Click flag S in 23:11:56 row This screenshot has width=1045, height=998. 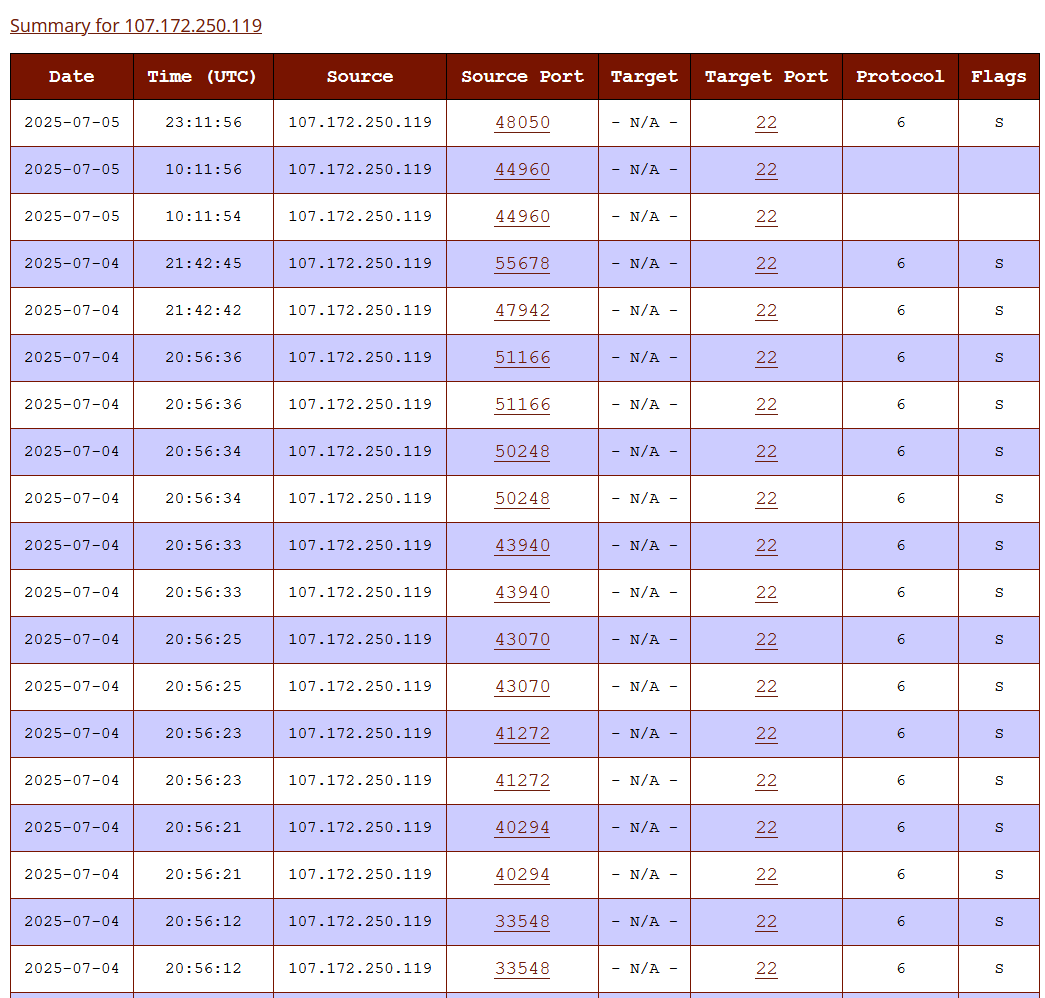(999, 123)
